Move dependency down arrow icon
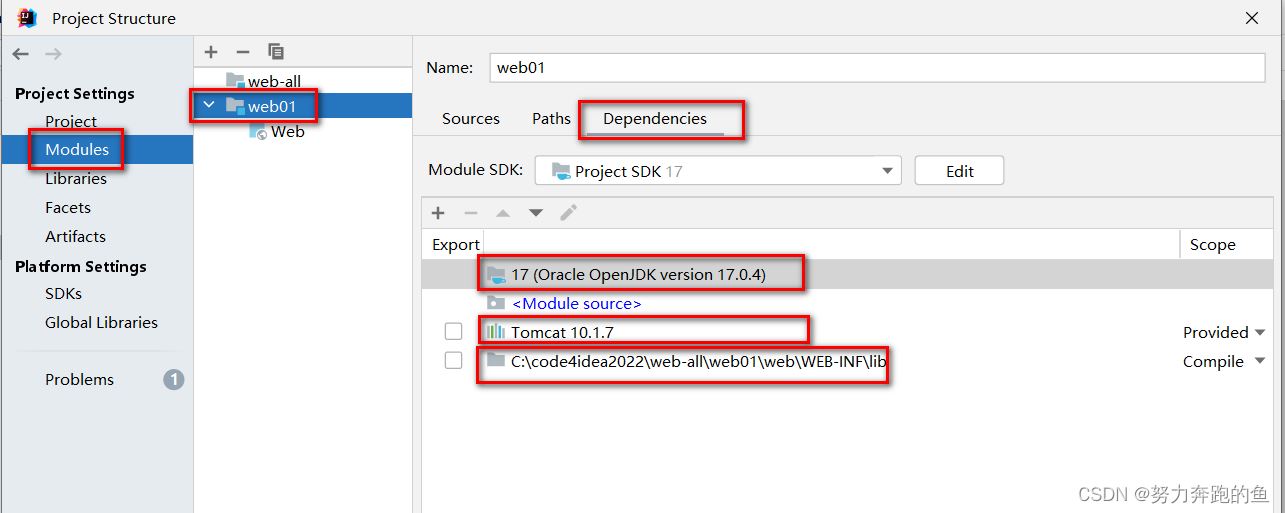 pyautogui.click(x=536, y=212)
